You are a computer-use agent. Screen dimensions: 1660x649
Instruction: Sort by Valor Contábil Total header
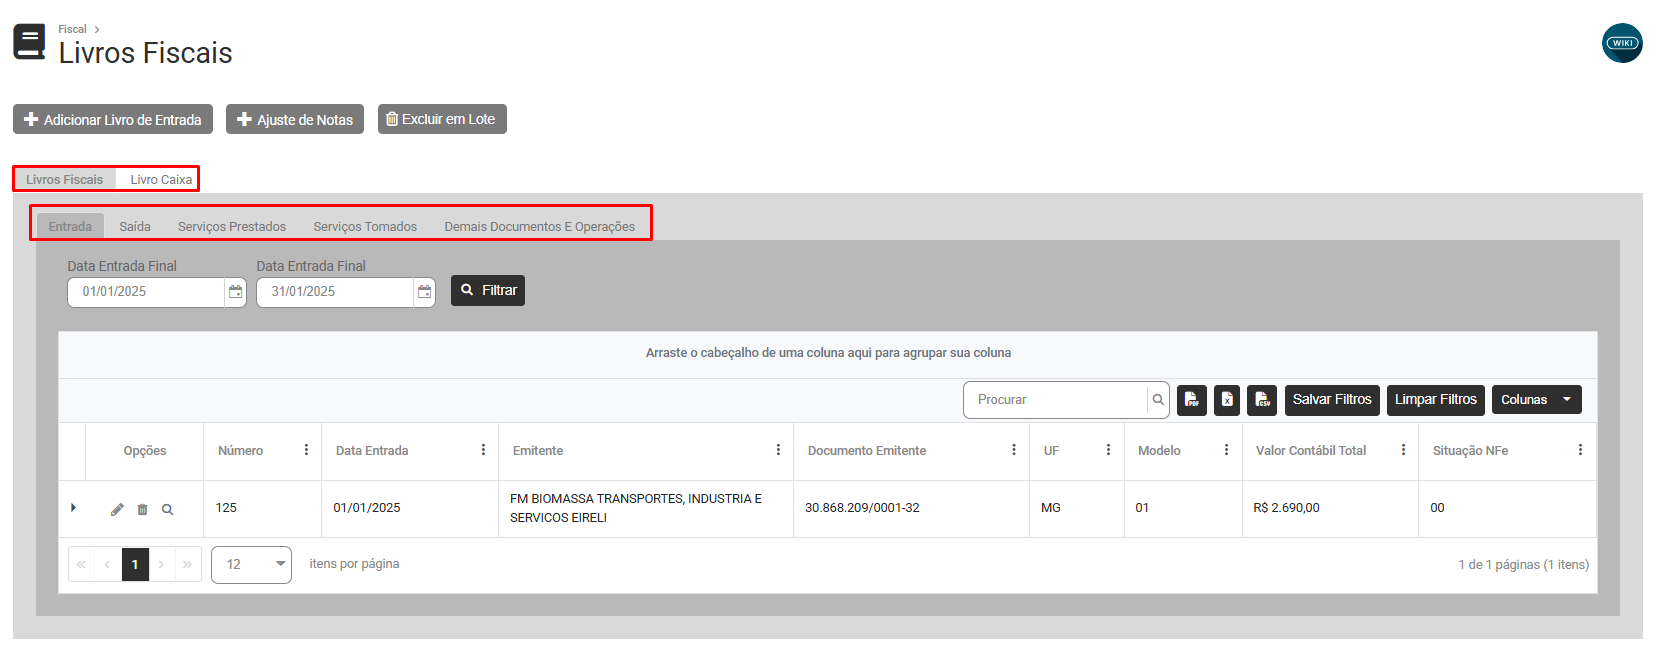coord(1311,451)
